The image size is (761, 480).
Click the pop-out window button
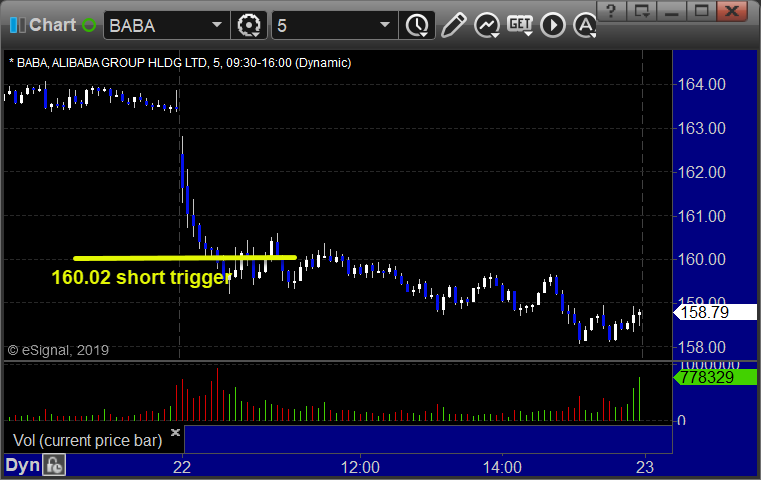point(641,10)
